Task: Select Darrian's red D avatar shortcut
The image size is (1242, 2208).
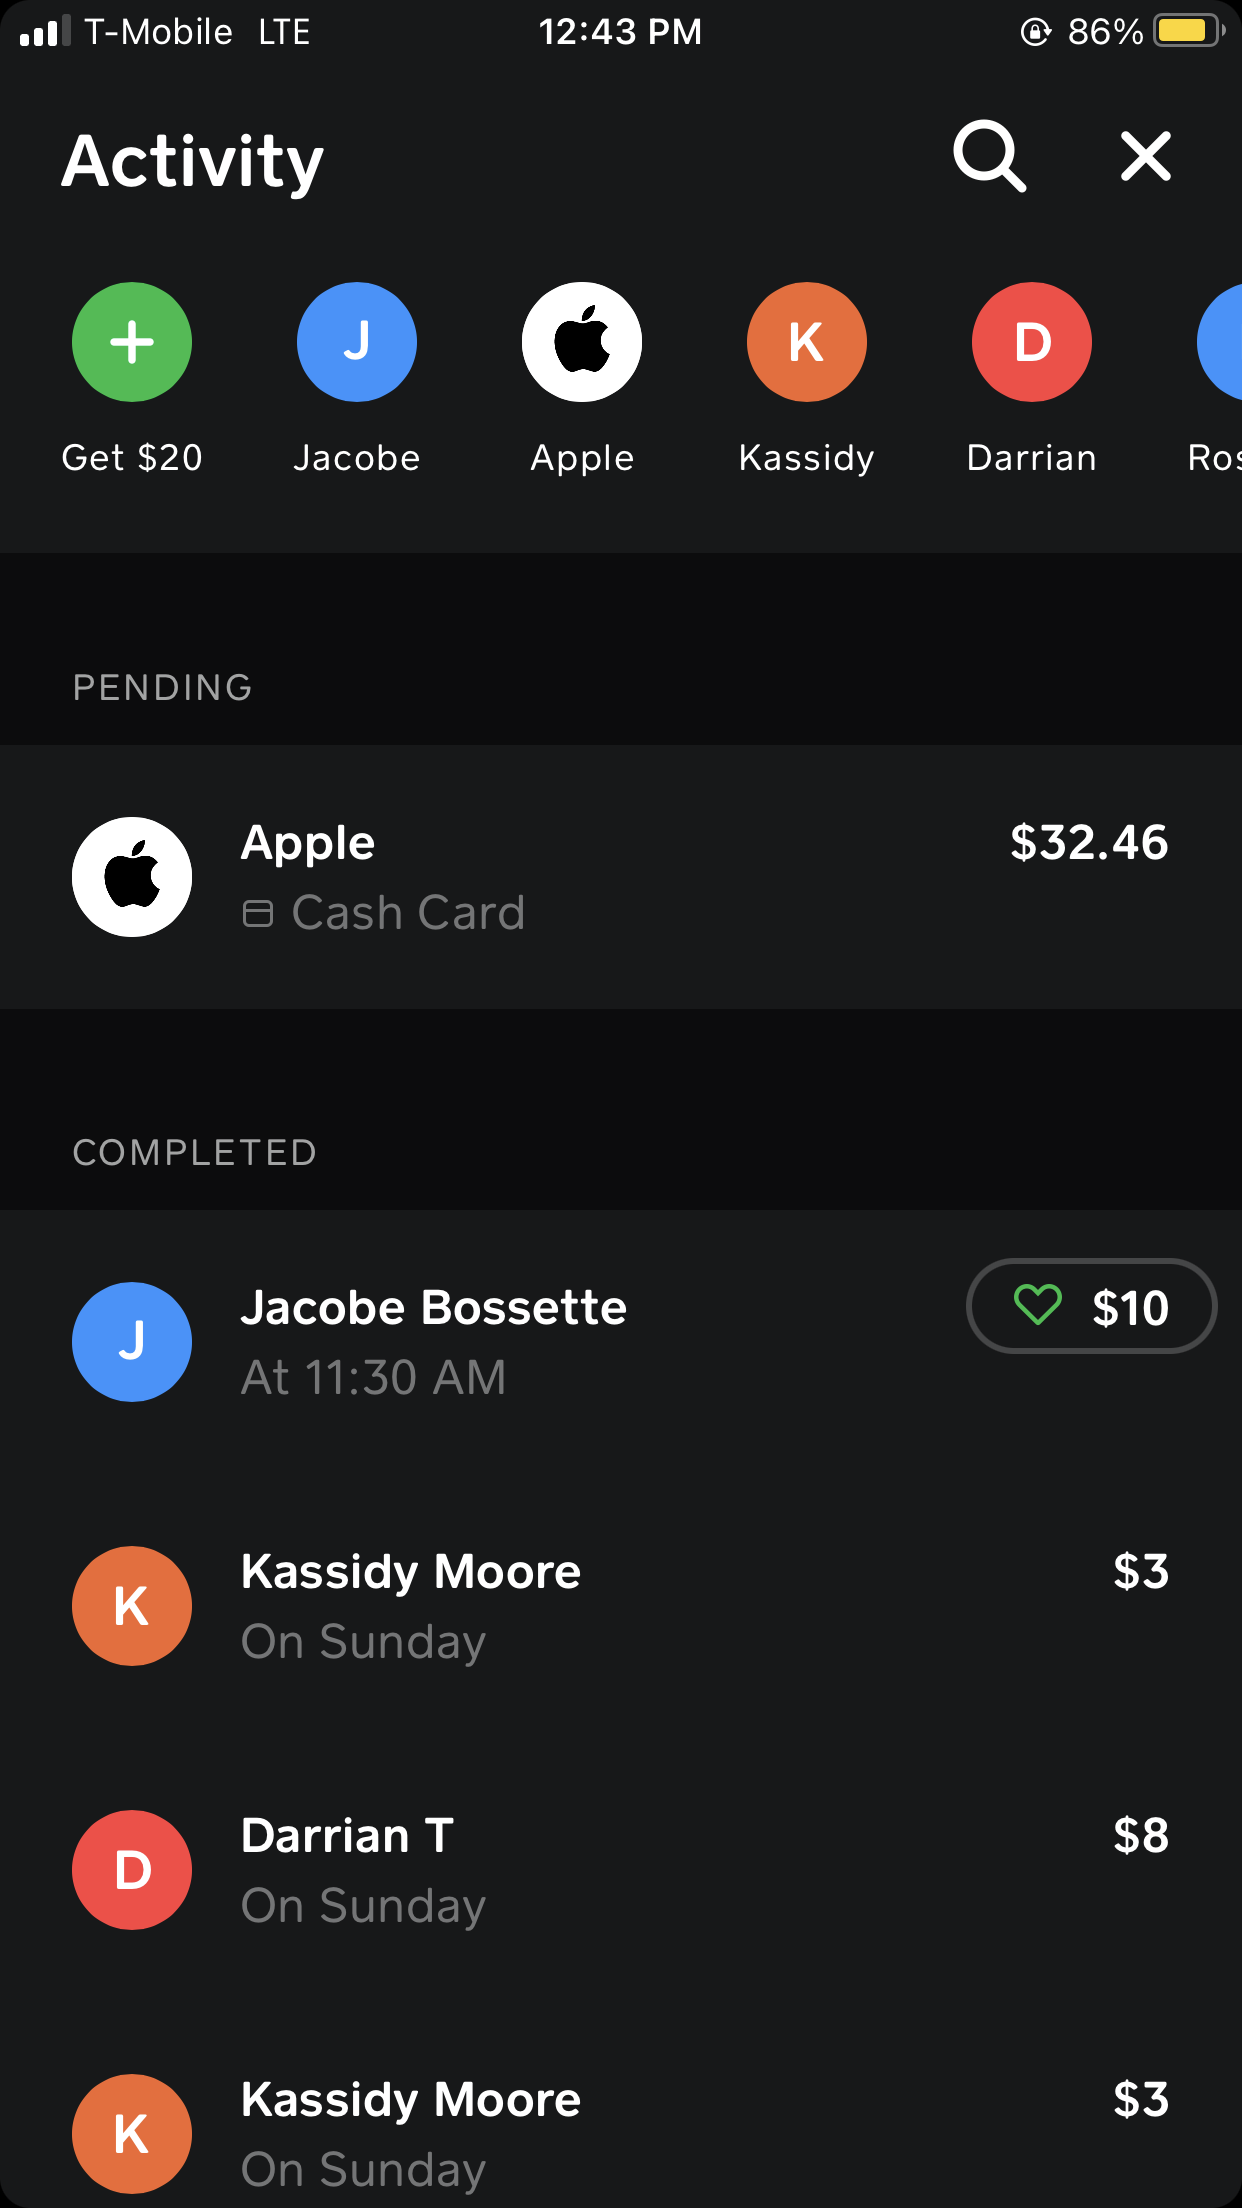Action: point(1032,342)
